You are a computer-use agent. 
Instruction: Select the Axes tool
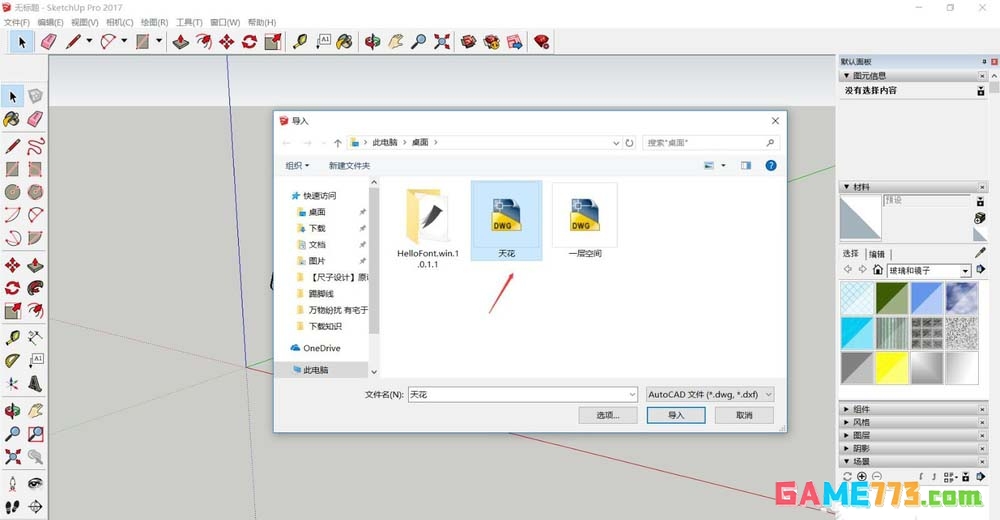click(x=12, y=383)
